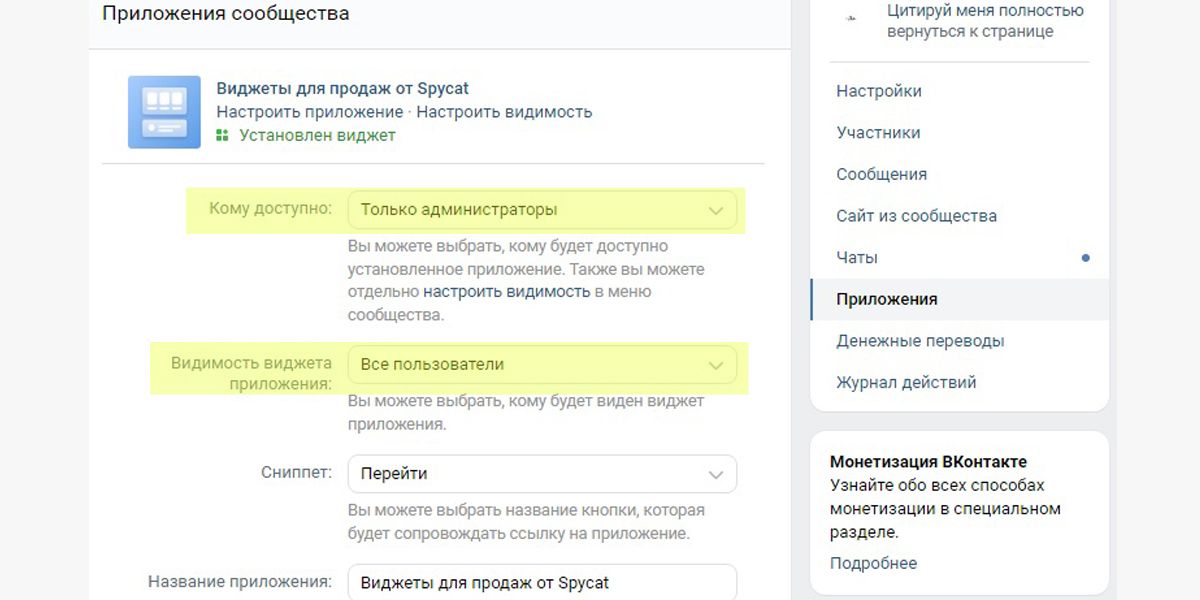Expand the 'Видимость виджета приложения' dropdown
Image resolution: width=1200 pixels, height=600 pixels.
[541, 365]
